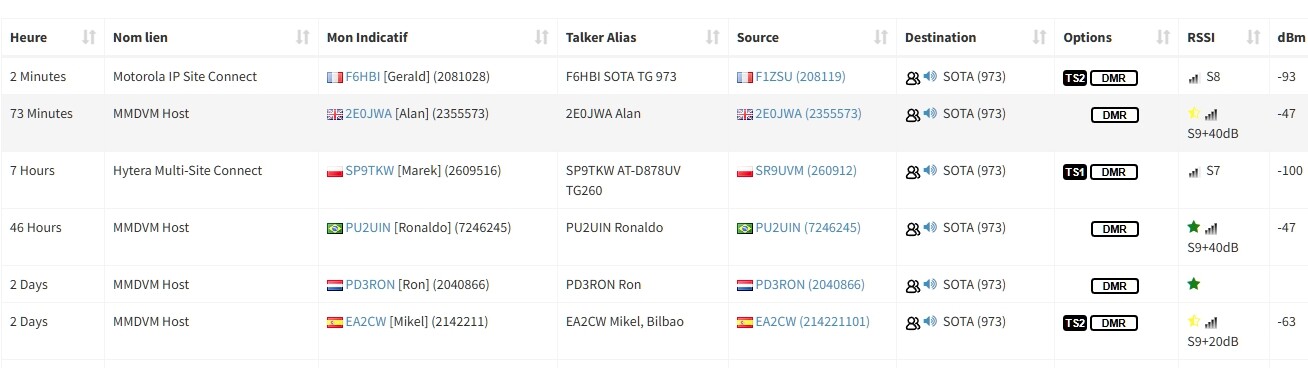Click the green star in the PD3RON row
This screenshot has width=1308, height=368.
(x=1193, y=285)
